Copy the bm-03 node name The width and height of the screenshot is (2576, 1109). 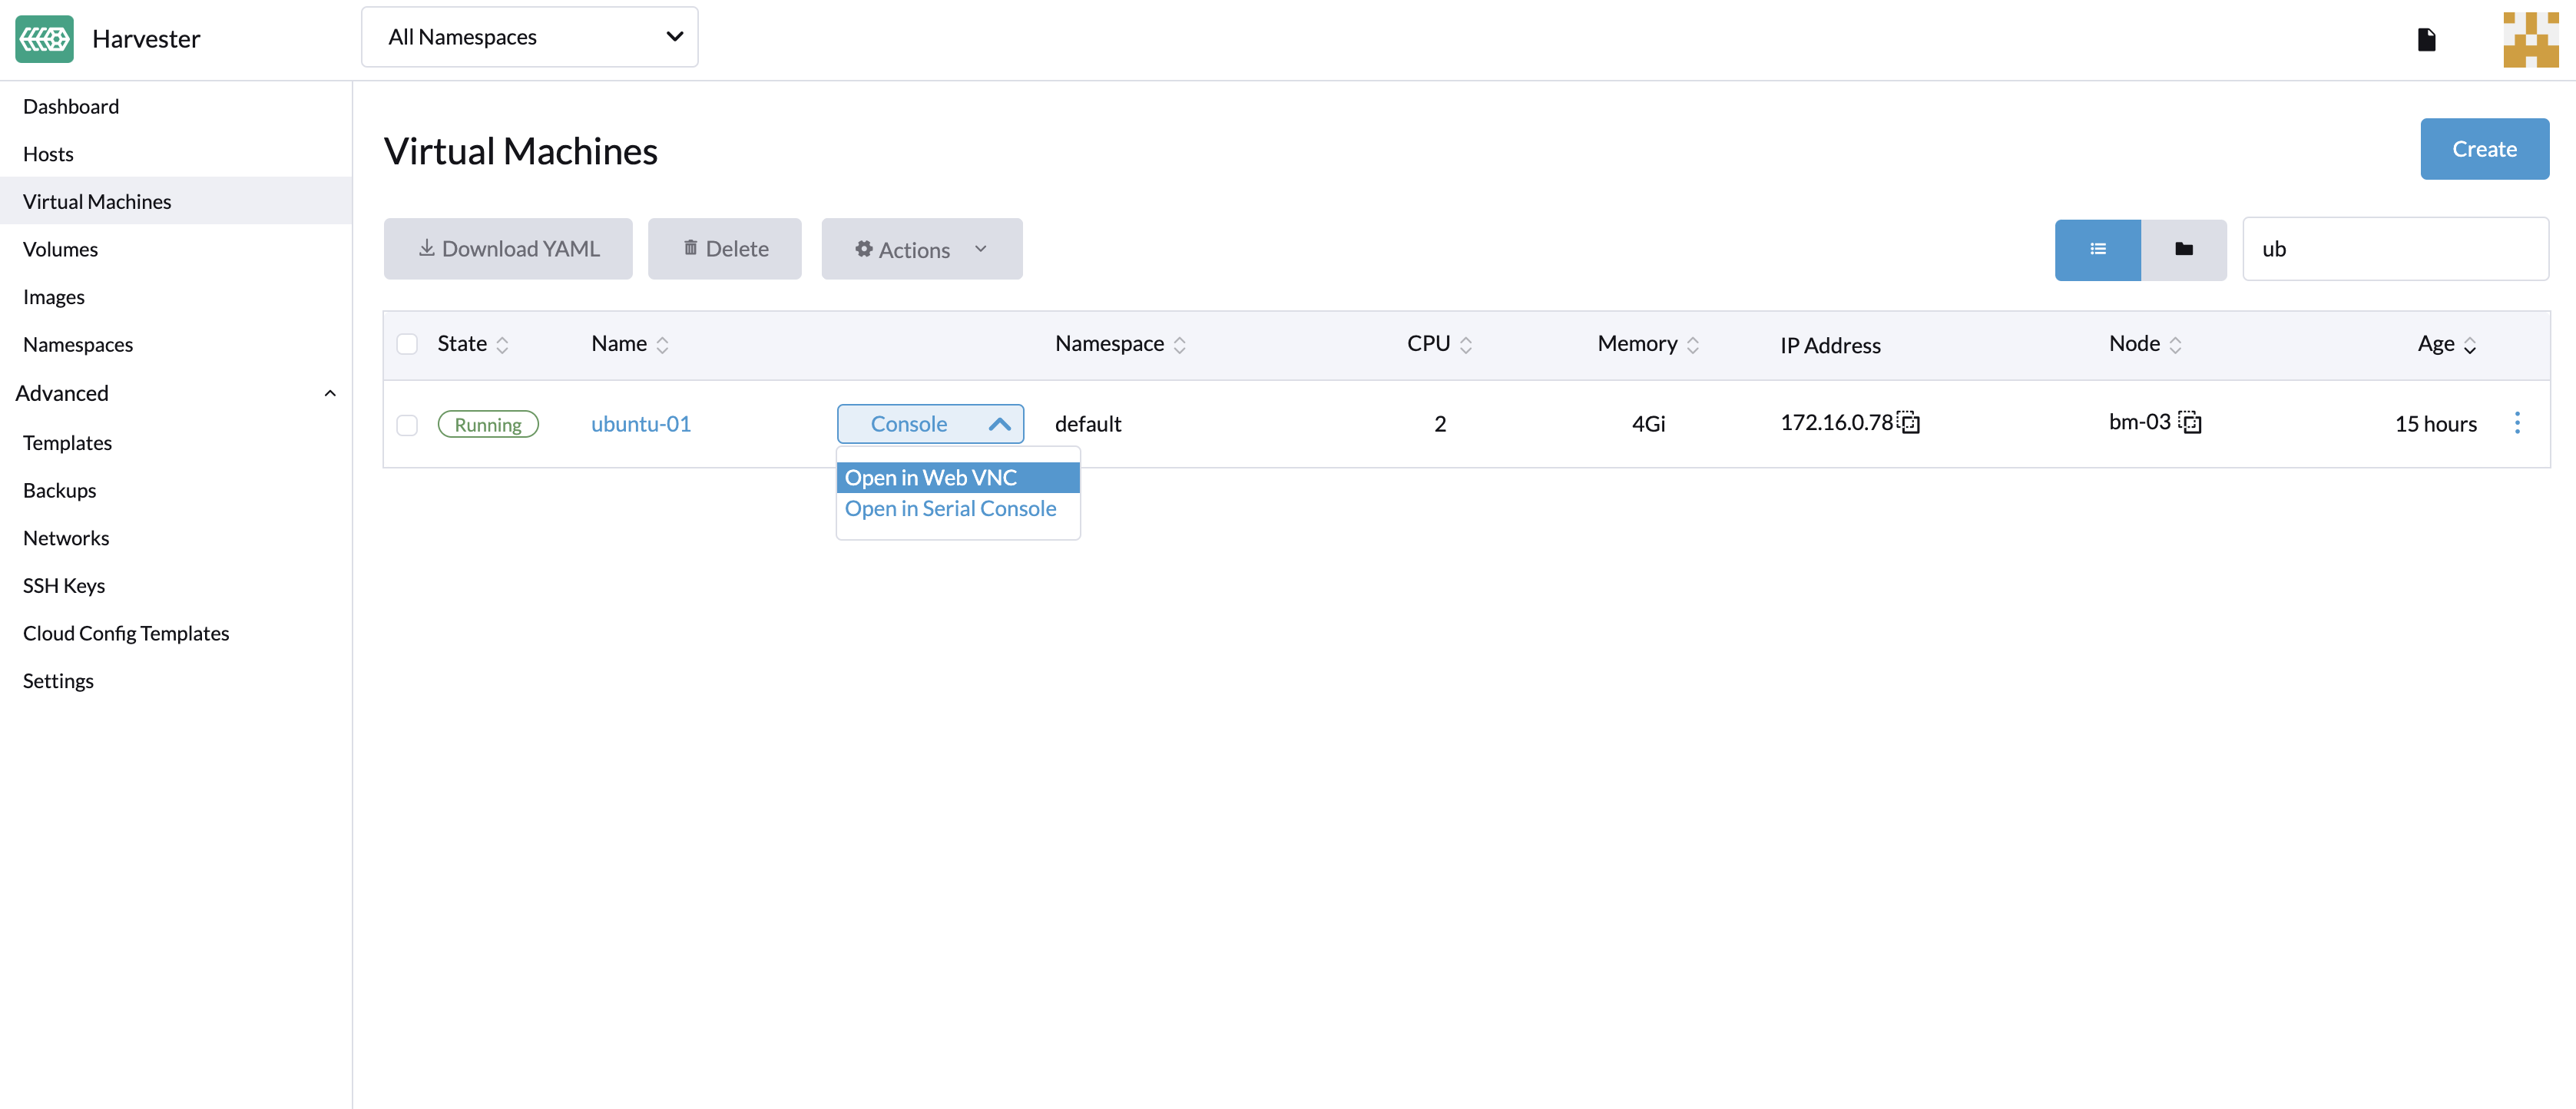tap(2190, 422)
